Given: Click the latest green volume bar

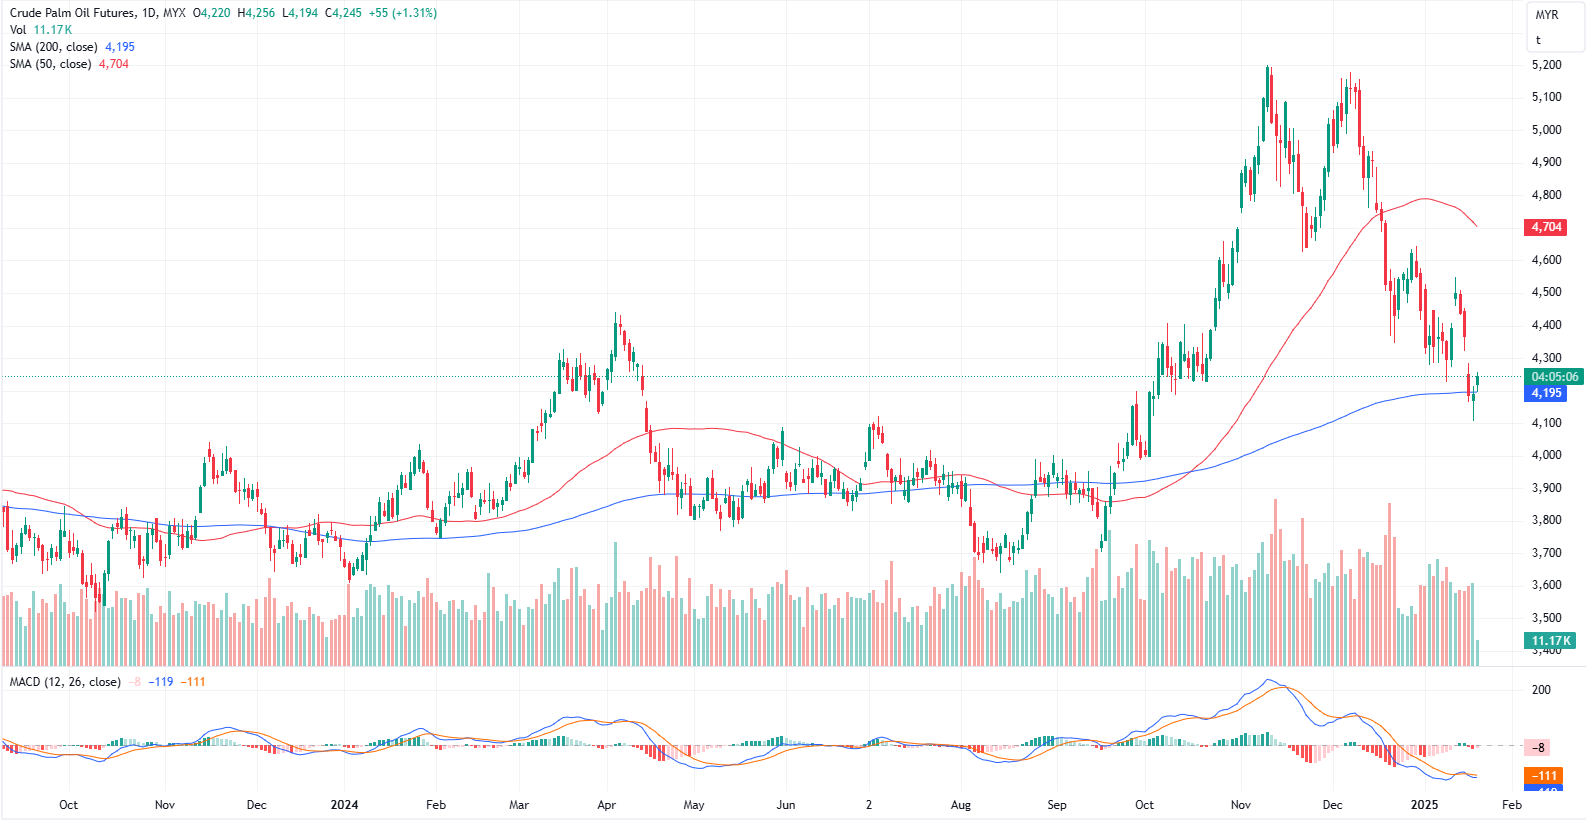Looking at the screenshot, I should (x=1477, y=653).
